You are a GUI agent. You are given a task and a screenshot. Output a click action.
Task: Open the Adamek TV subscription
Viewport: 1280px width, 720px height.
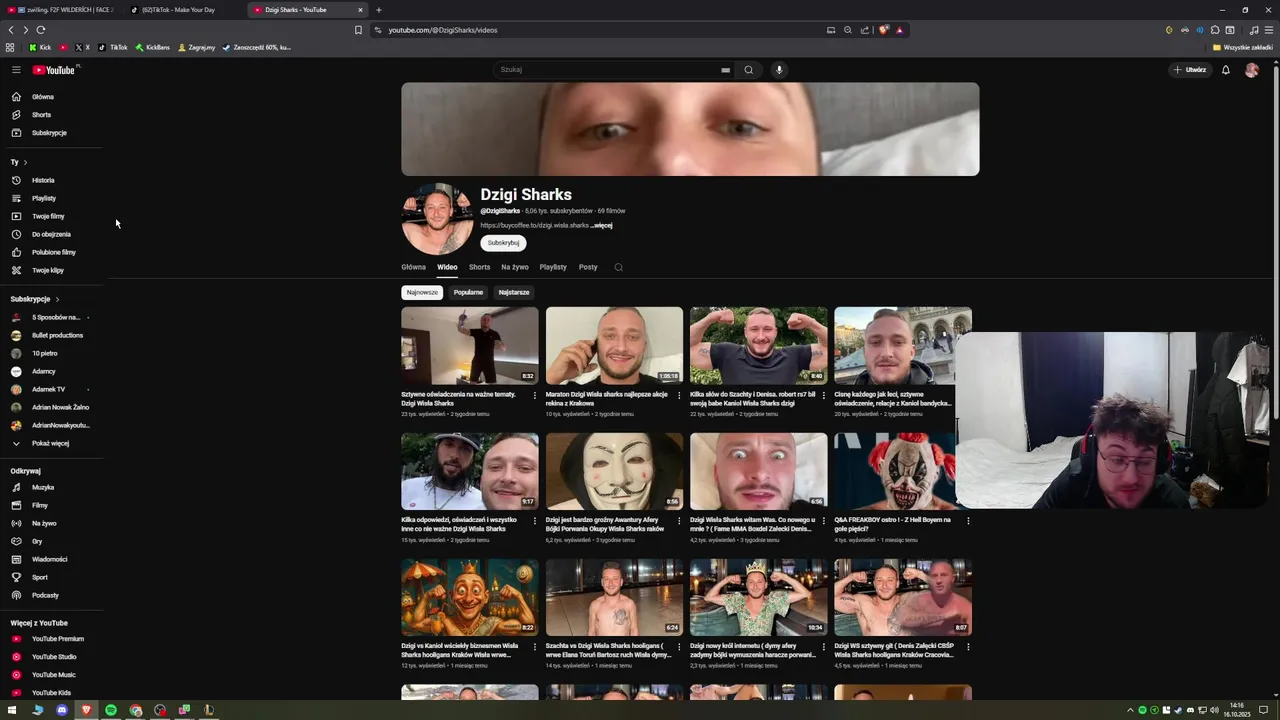[x=48, y=389]
